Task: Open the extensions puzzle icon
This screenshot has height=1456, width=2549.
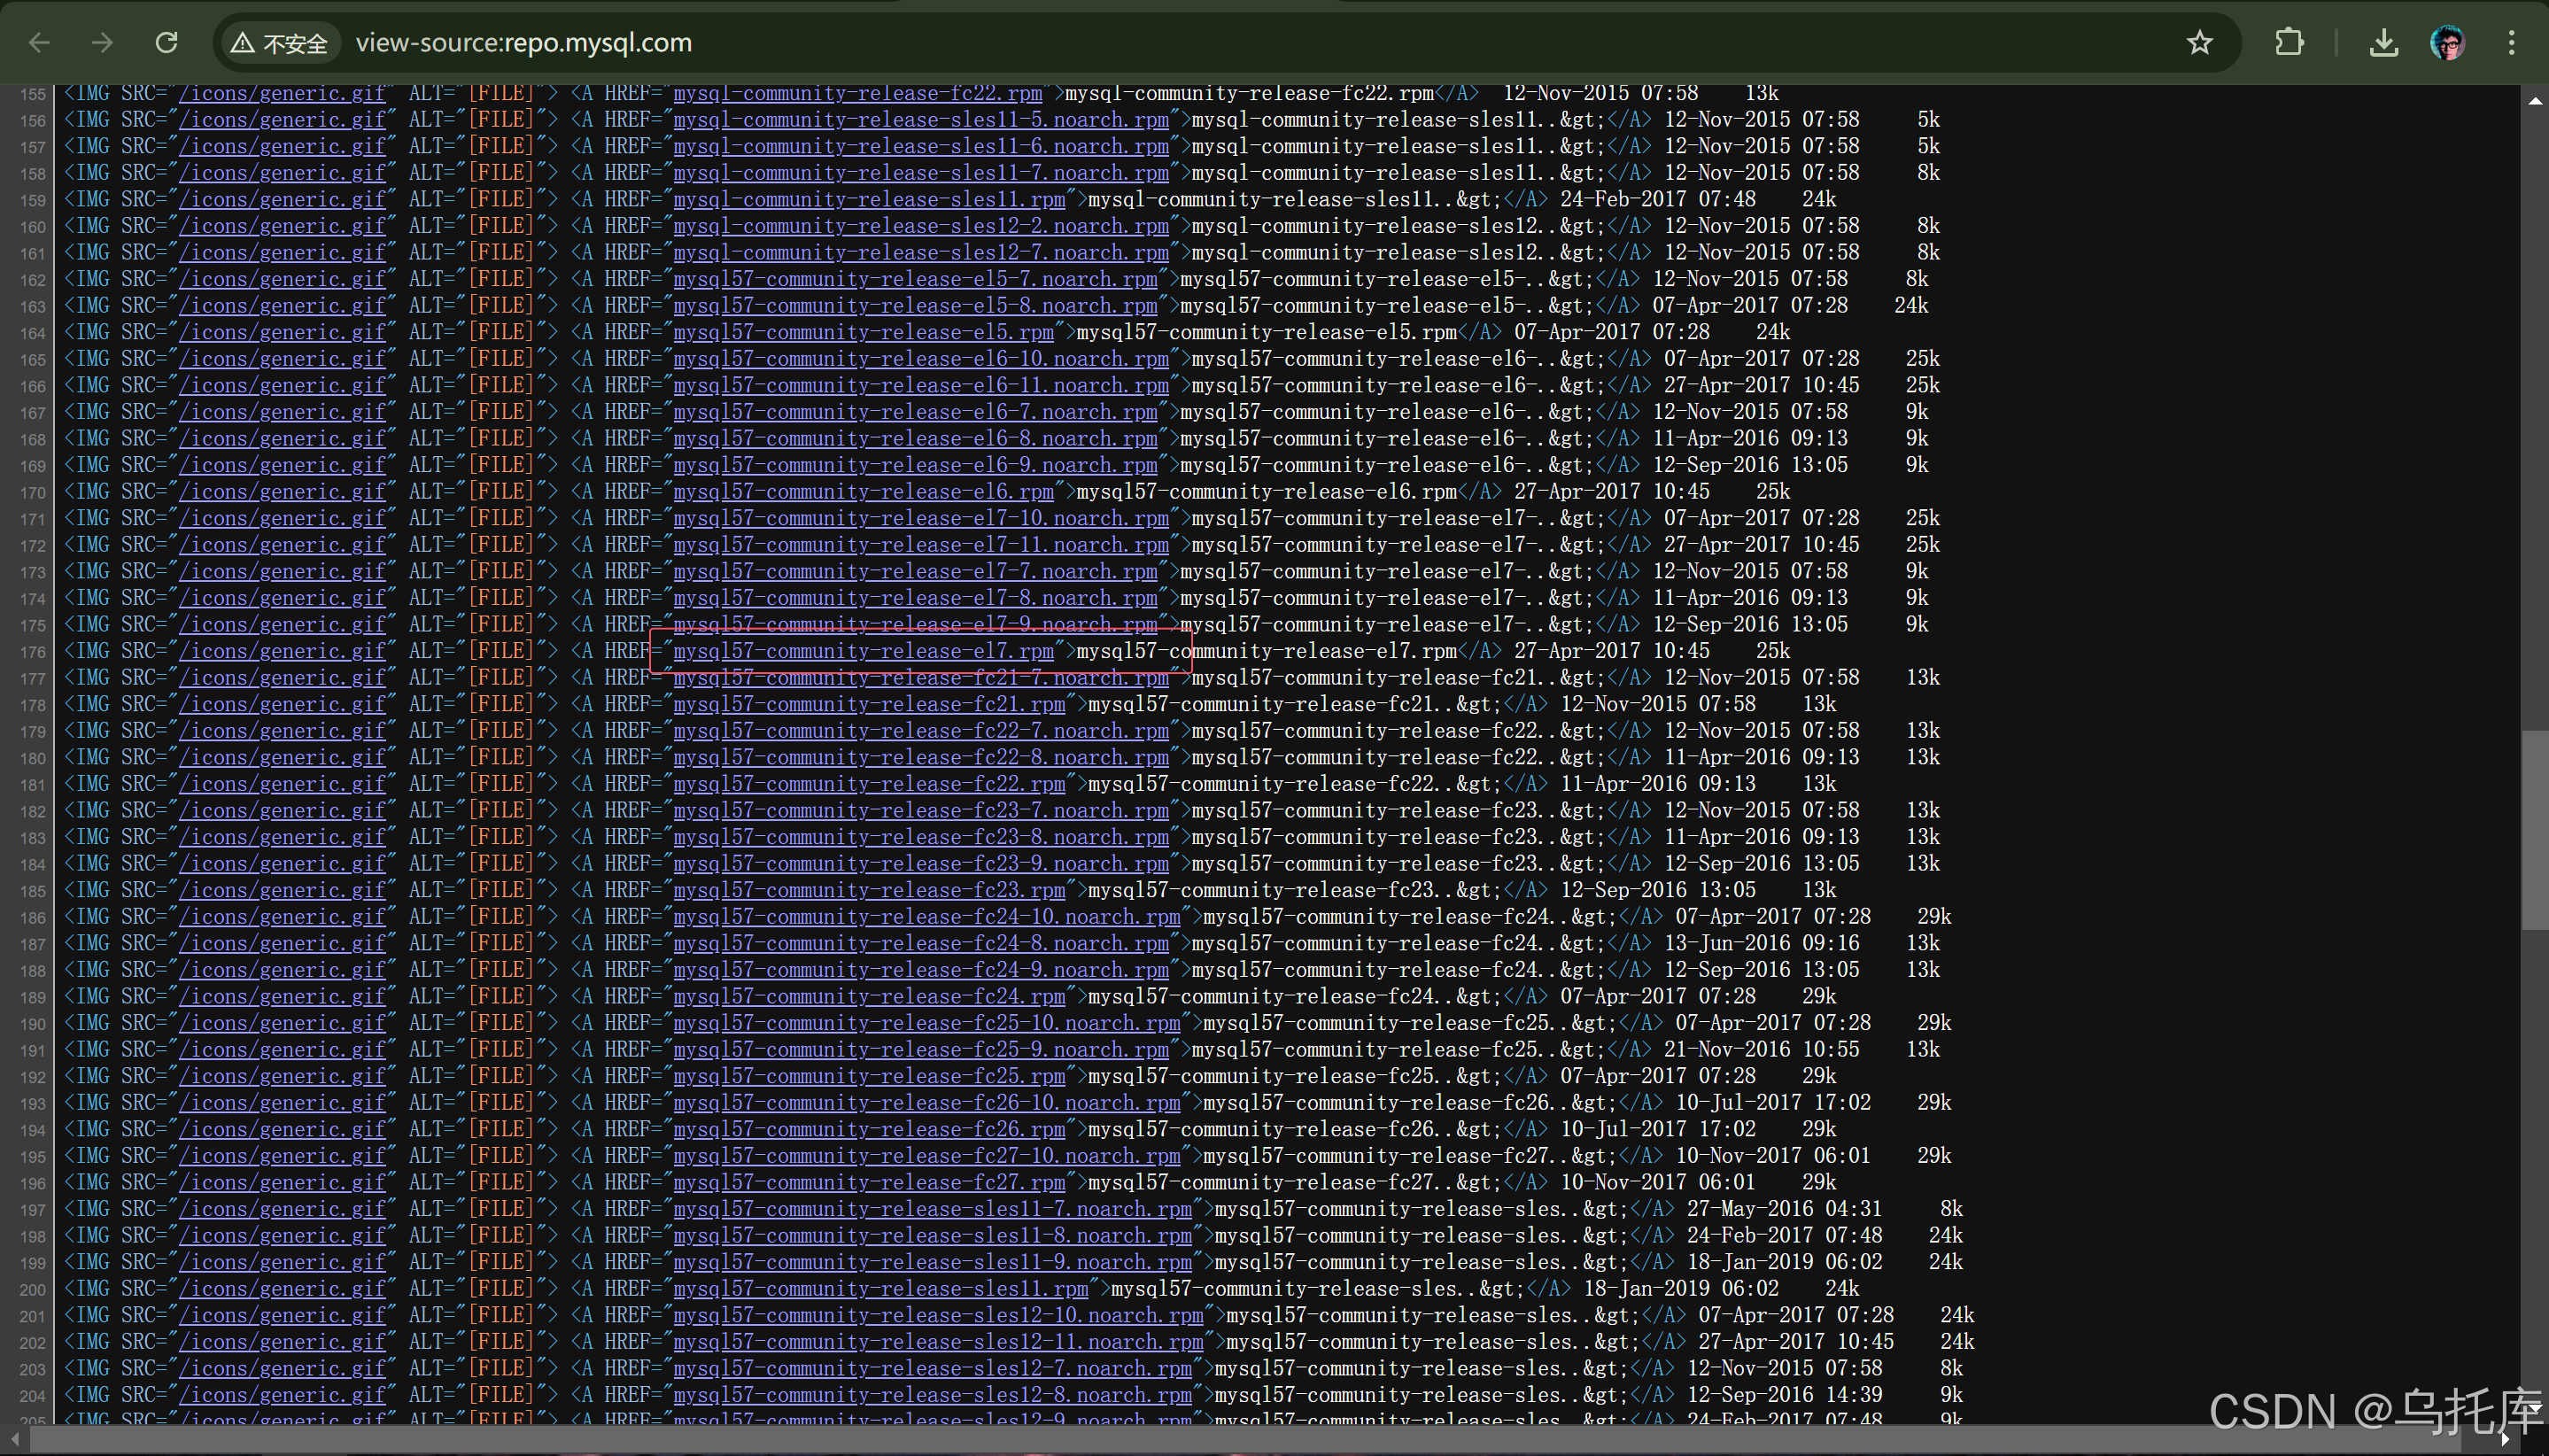Action: click(x=2289, y=43)
